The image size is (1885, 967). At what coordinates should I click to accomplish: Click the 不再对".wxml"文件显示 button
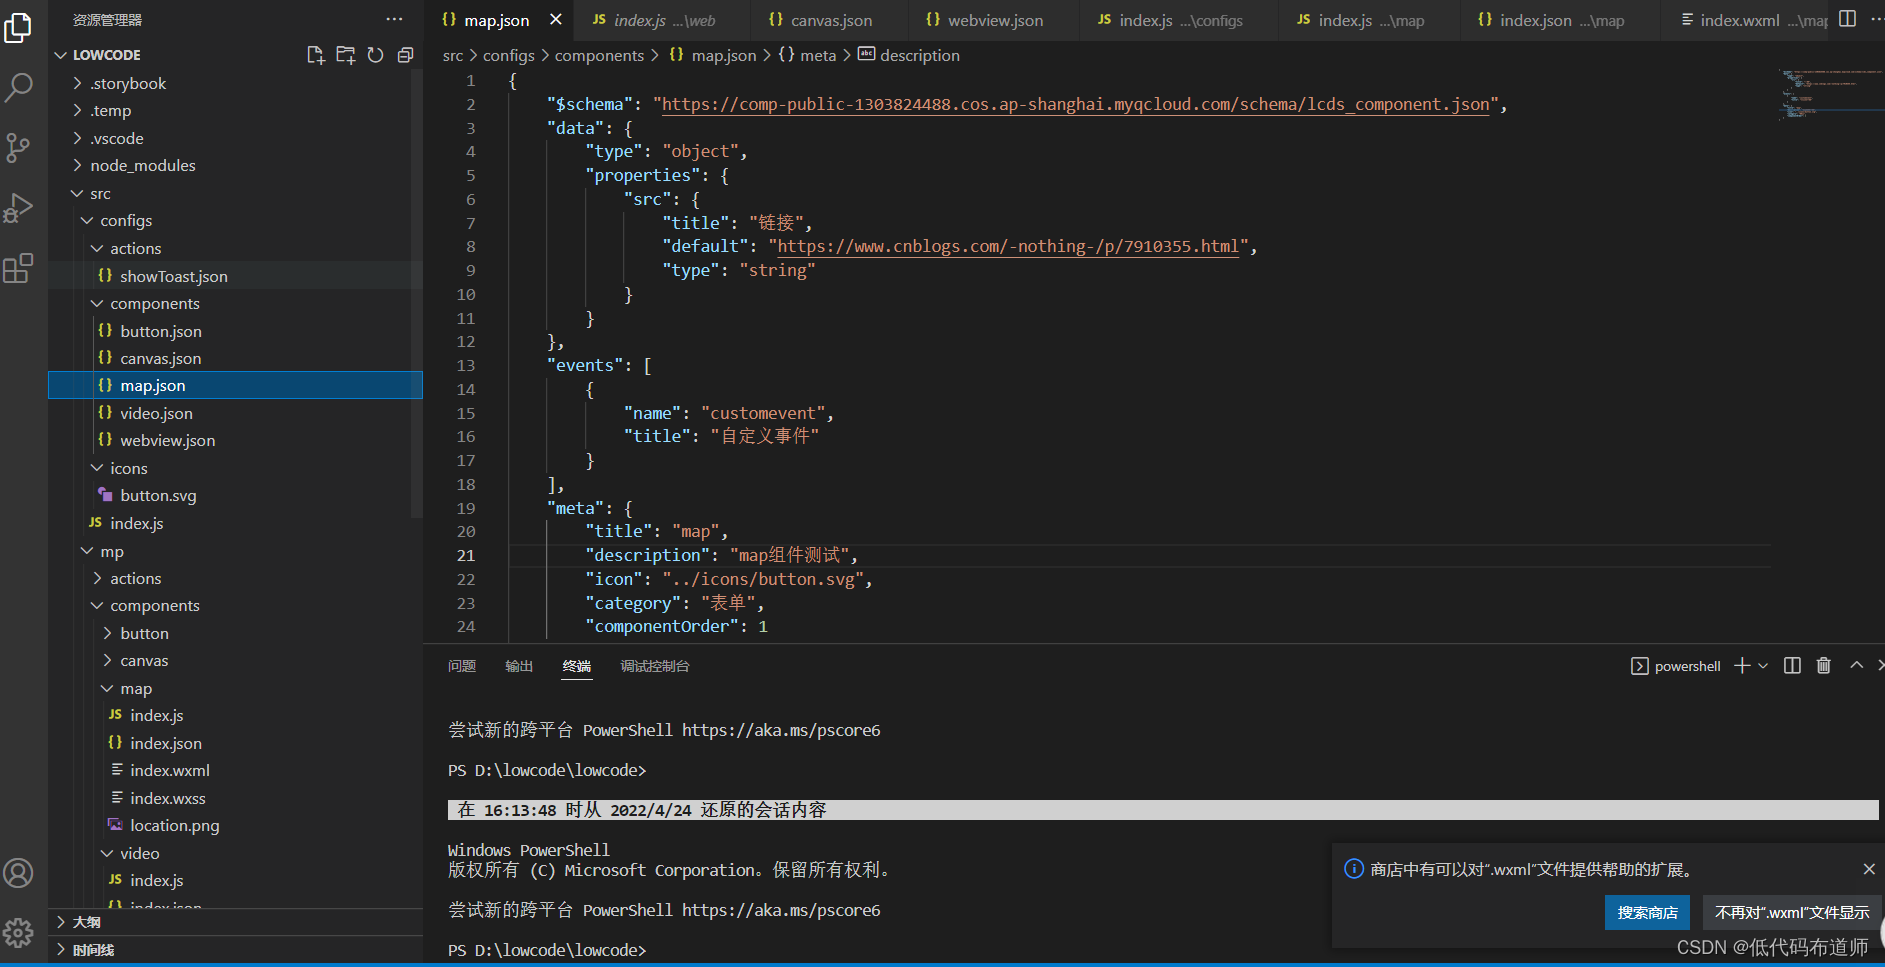(1791, 912)
